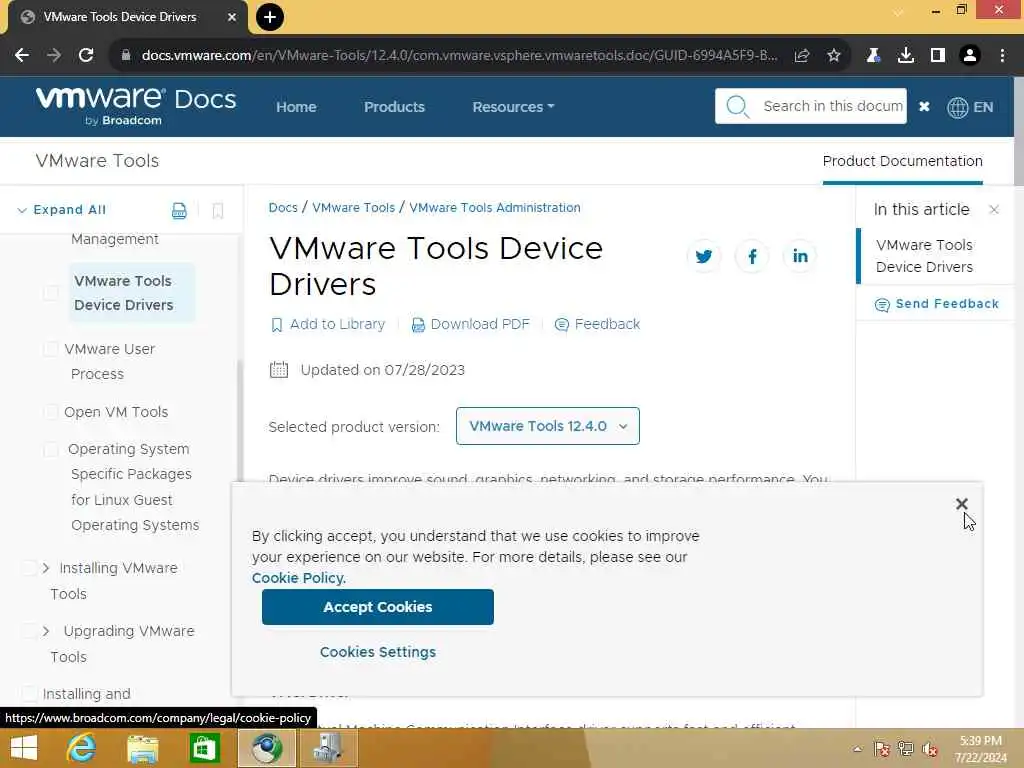The width and height of the screenshot is (1024, 768).
Task: Open the Open VM Tools topic
Action: [116, 412]
